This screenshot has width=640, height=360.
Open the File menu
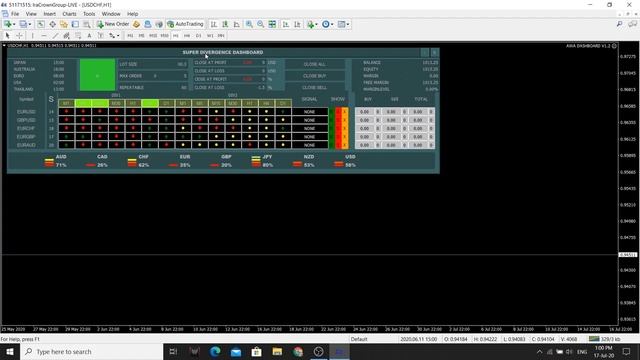15,14
